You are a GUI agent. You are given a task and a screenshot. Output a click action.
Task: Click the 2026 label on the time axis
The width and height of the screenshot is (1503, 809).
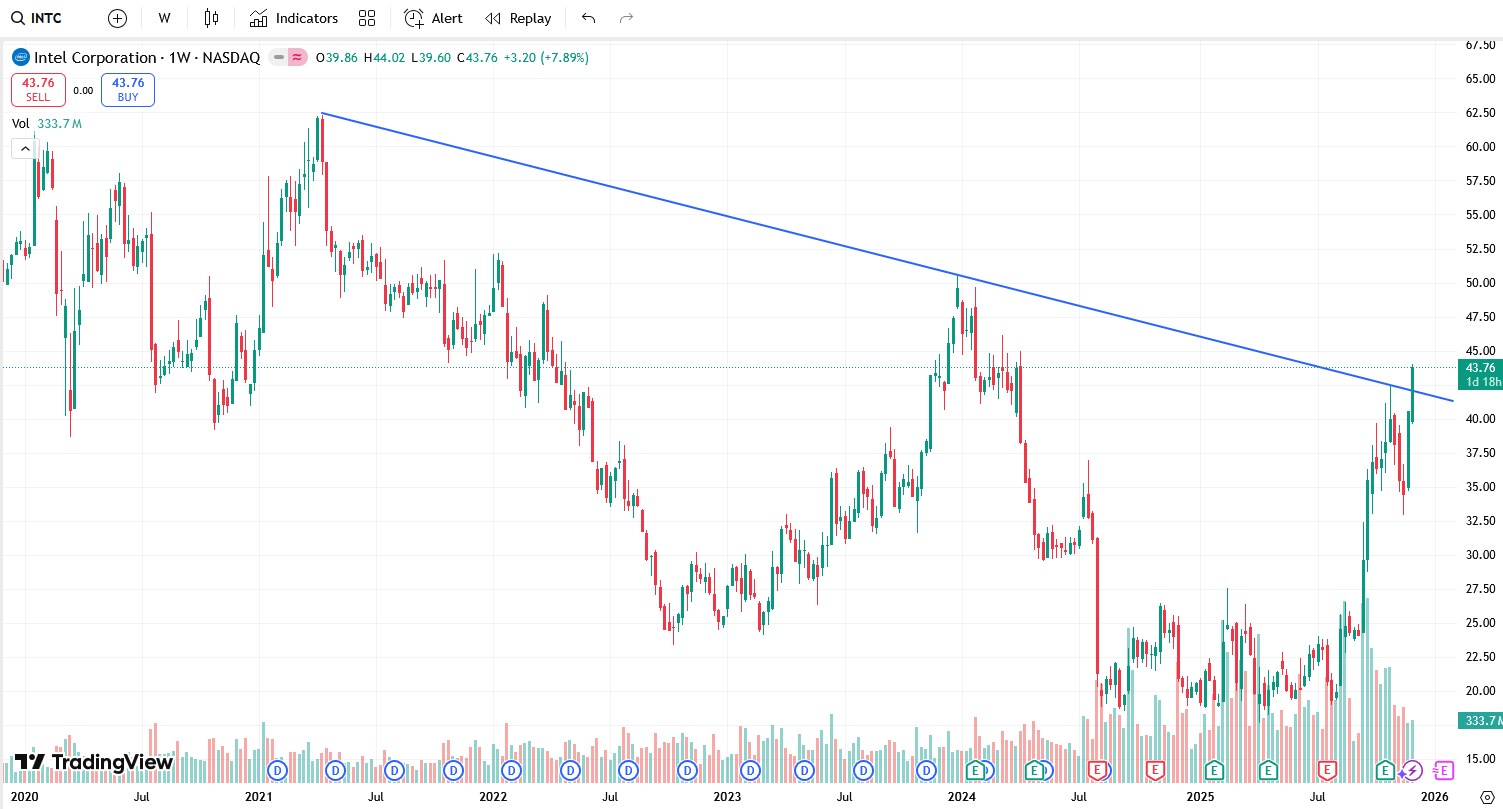pos(1435,797)
